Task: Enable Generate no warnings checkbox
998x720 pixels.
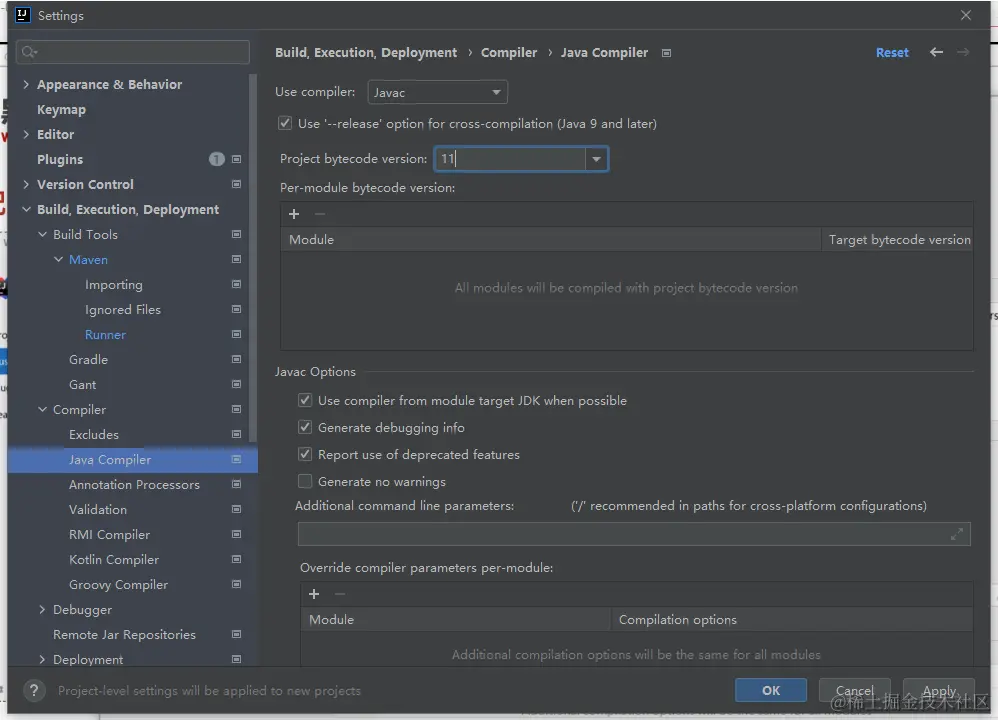Action: pos(305,482)
